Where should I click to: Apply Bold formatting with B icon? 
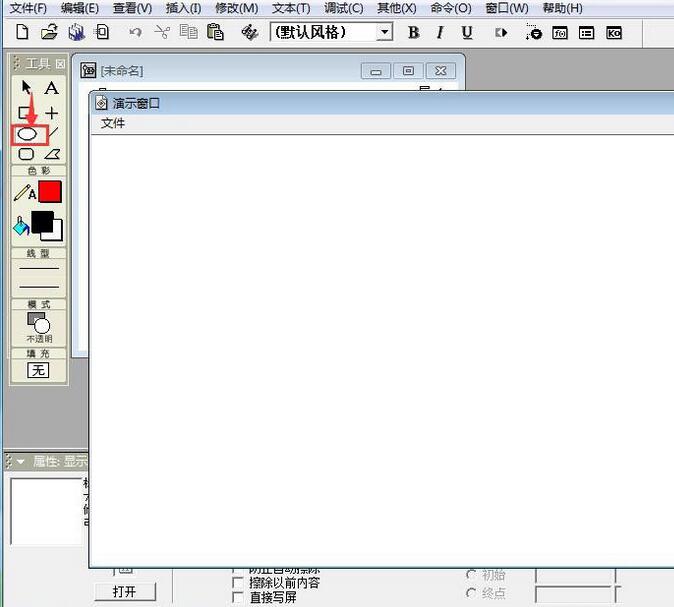(x=413, y=32)
